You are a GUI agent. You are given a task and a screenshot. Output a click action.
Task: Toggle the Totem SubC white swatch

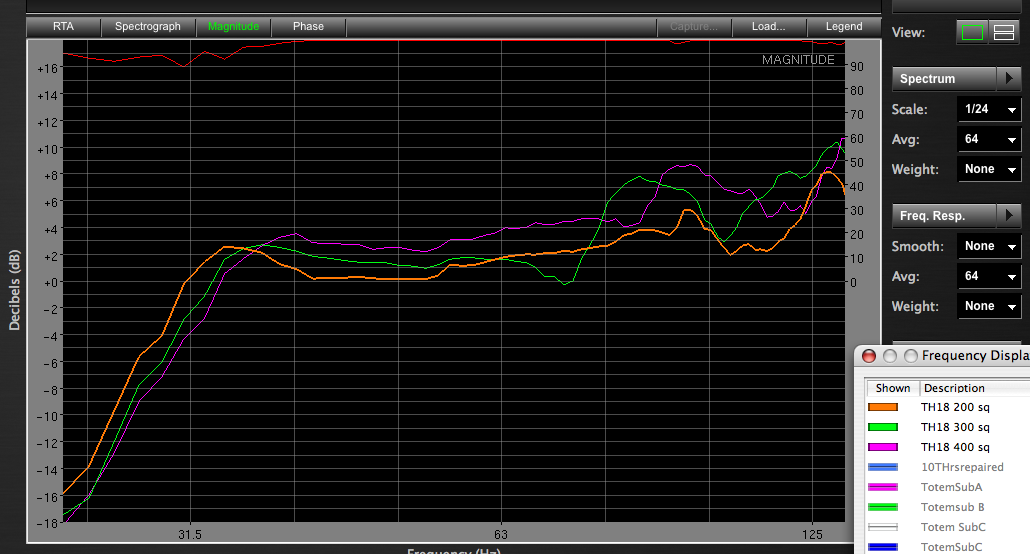pyautogui.click(x=883, y=527)
